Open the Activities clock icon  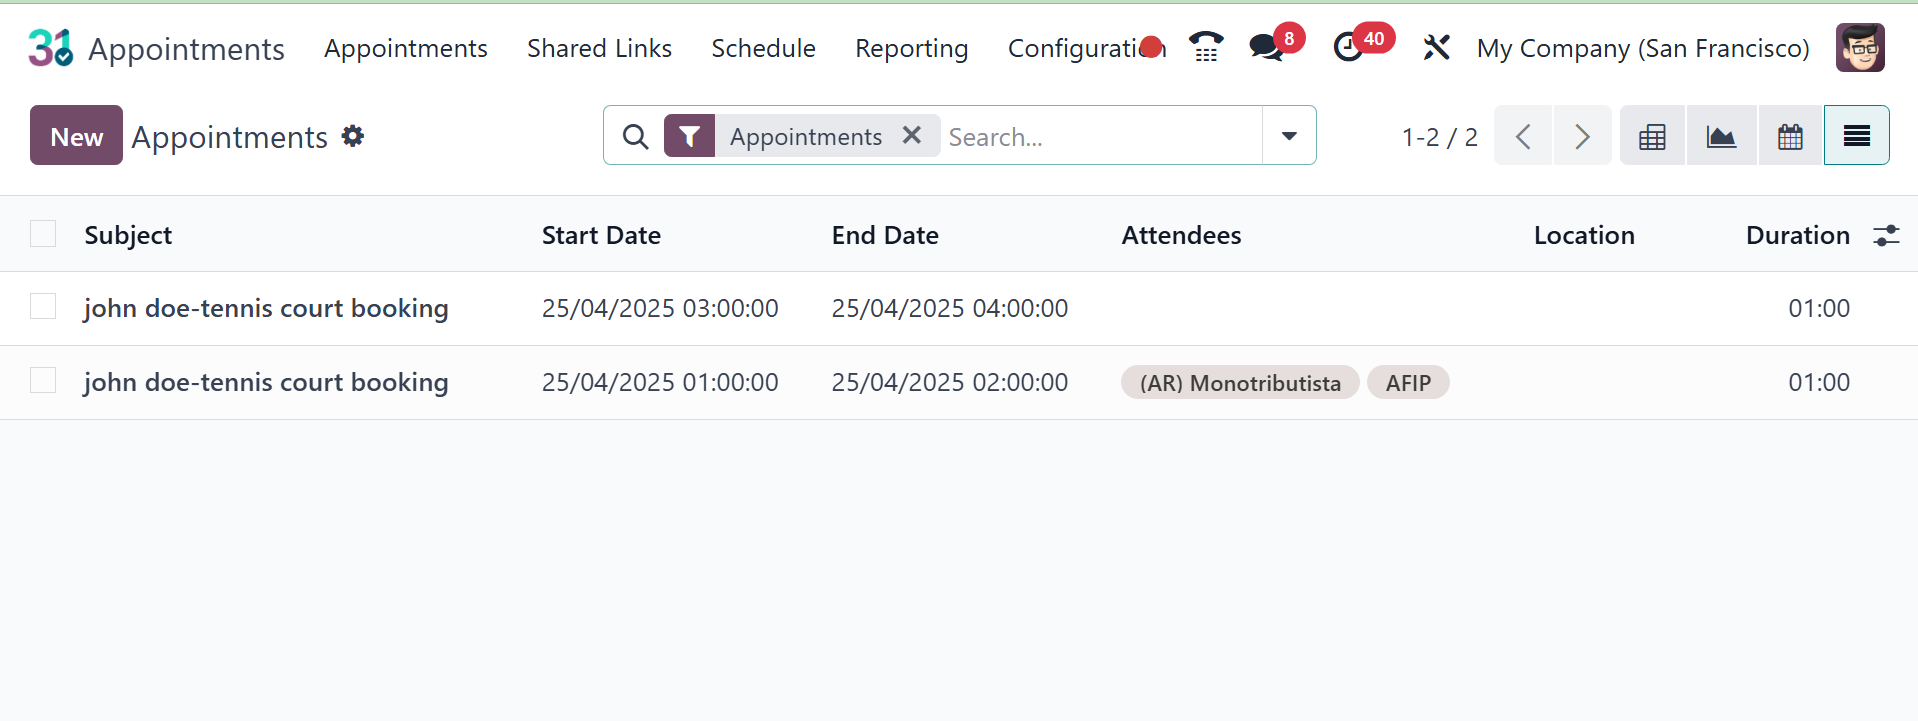pos(1349,47)
